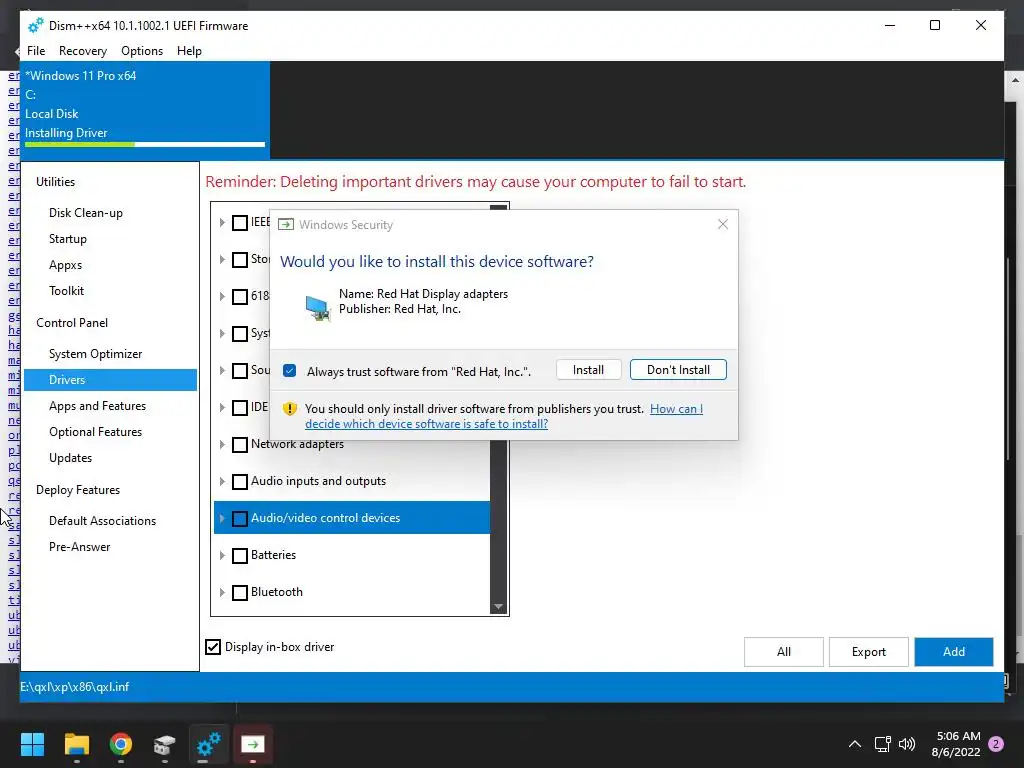Image resolution: width=1024 pixels, height=768 pixels.
Task: Click the Windows Security title icon in the dialog
Action: click(x=286, y=225)
